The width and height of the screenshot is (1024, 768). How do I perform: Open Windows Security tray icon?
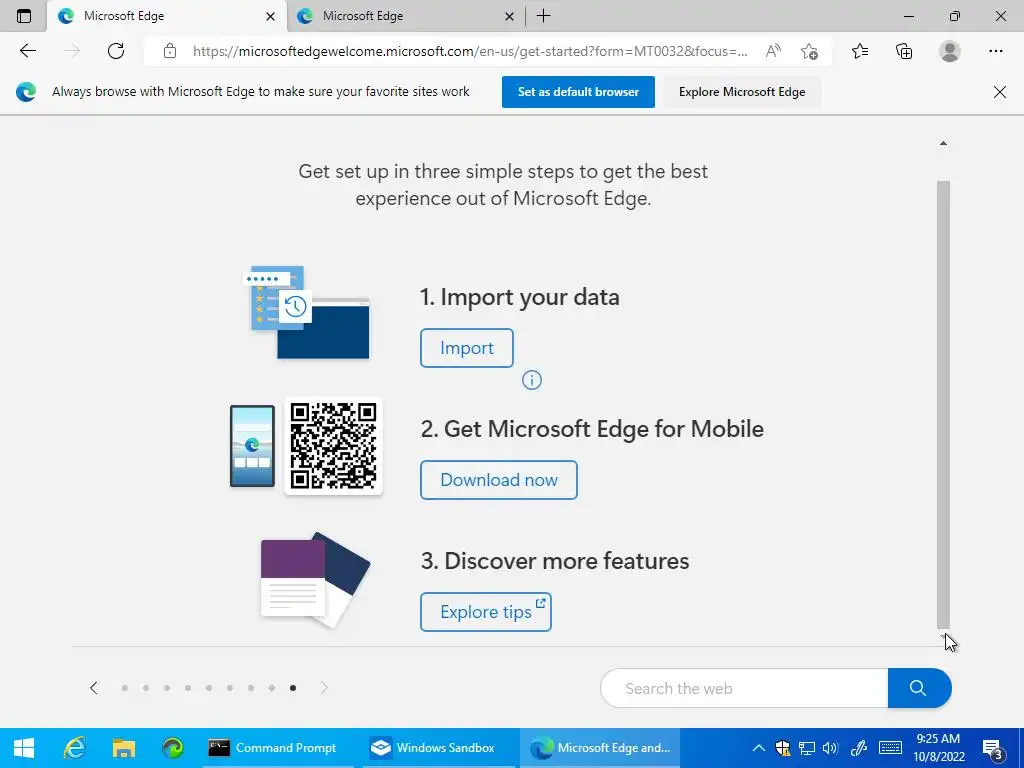(x=782, y=748)
